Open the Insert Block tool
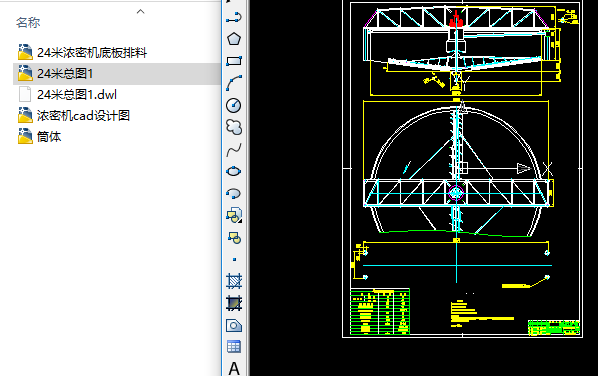Screen dimensions: 598x376 click(234, 215)
